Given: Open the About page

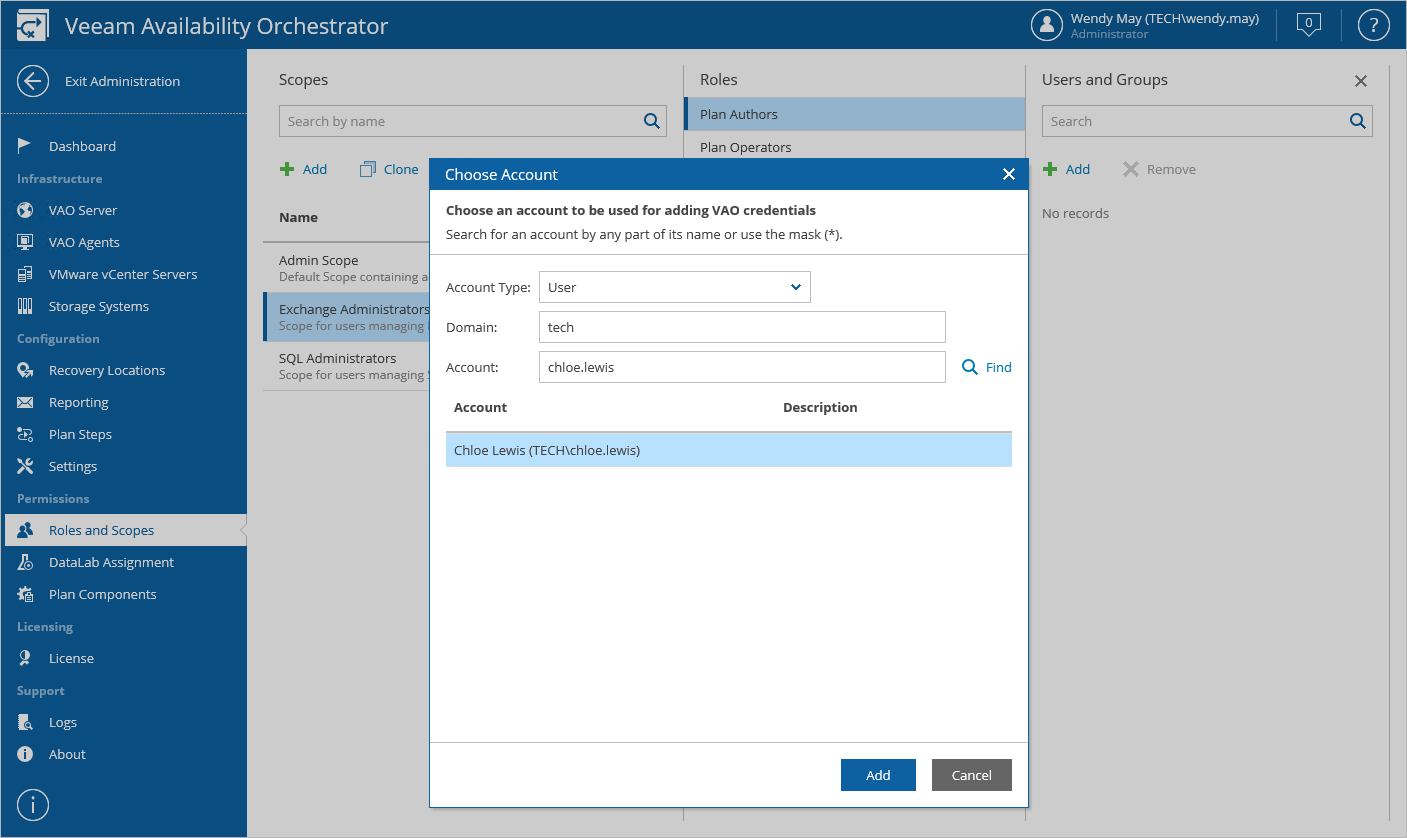Looking at the screenshot, I should (67, 754).
